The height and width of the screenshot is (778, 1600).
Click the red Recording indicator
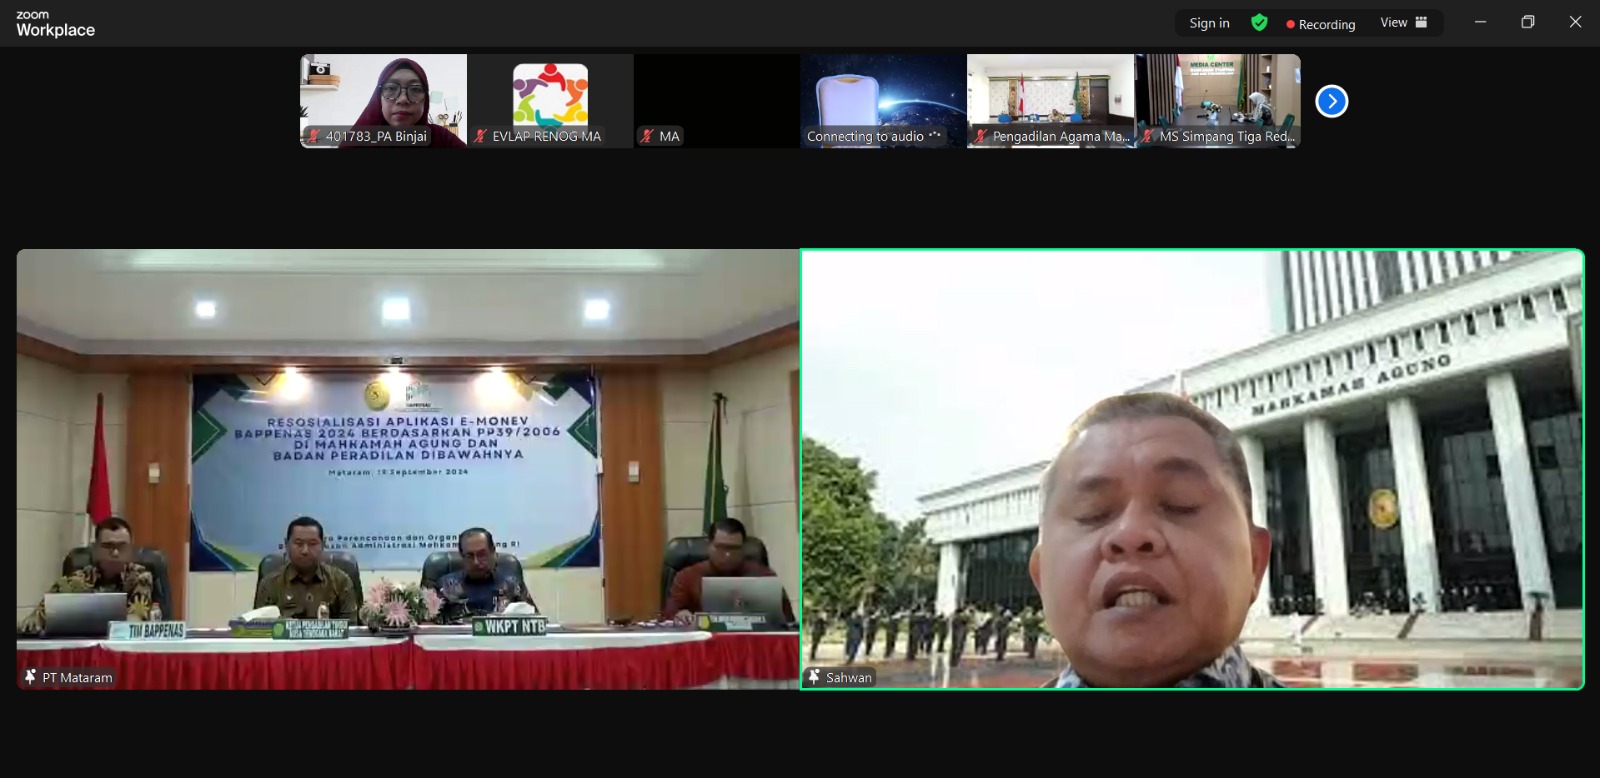tap(1320, 24)
